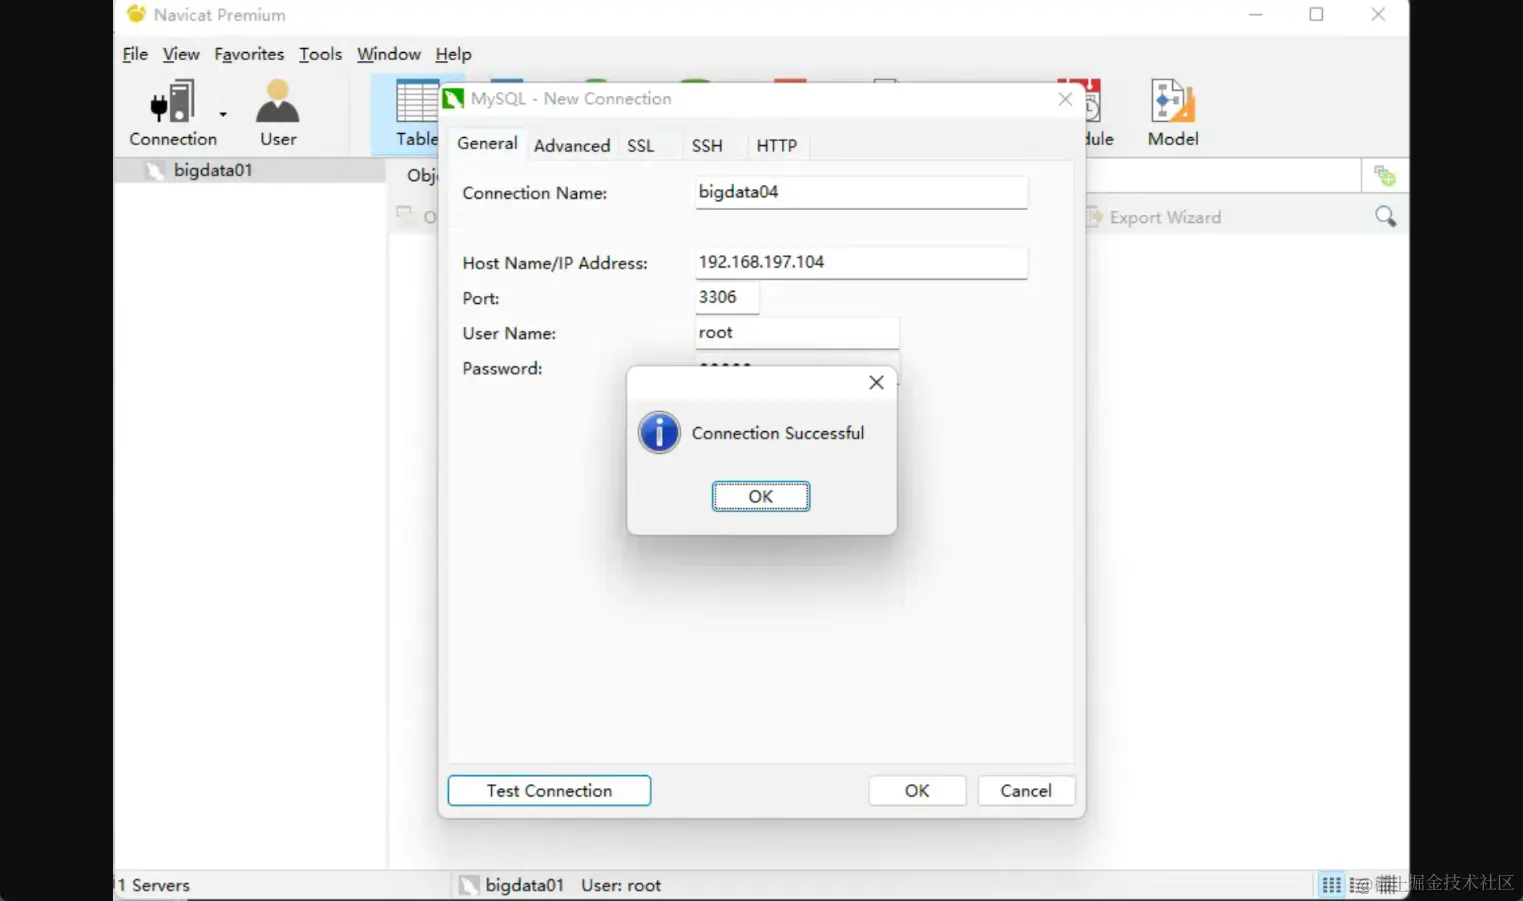Click OK in Connection Successful box
The image size is (1523, 901).
point(761,496)
